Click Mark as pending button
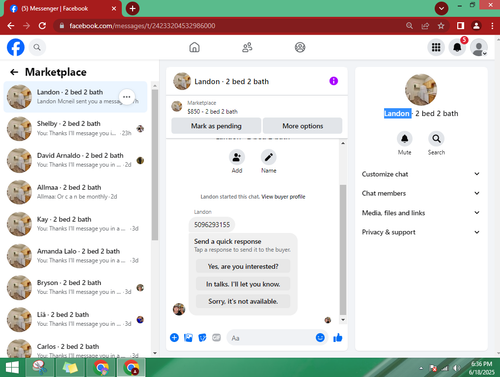 (216, 126)
